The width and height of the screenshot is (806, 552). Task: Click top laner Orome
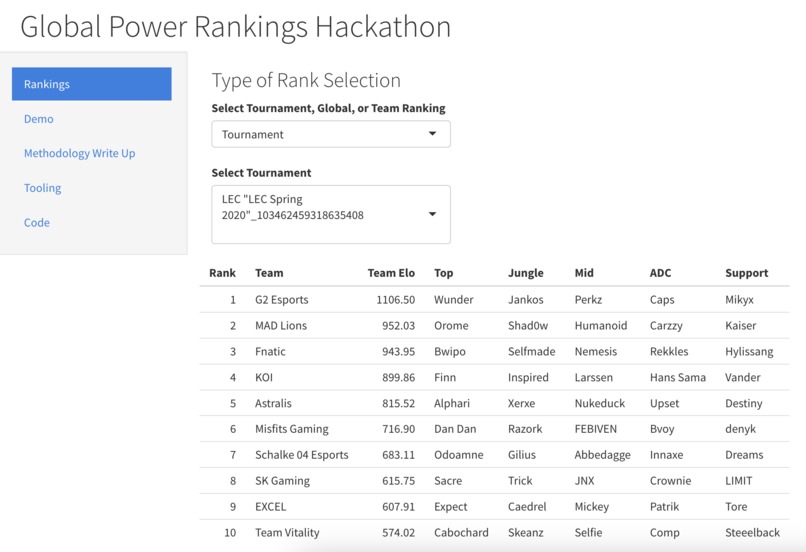(451, 325)
